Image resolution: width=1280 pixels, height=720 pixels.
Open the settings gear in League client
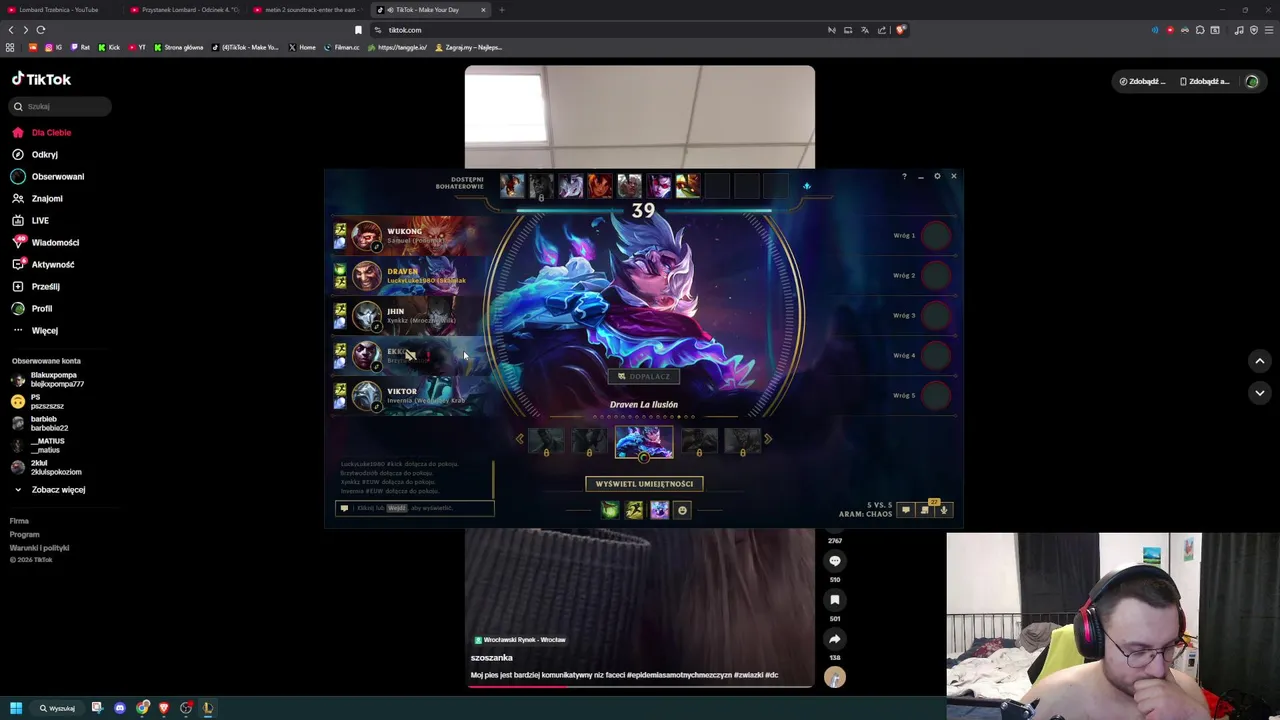937,176
